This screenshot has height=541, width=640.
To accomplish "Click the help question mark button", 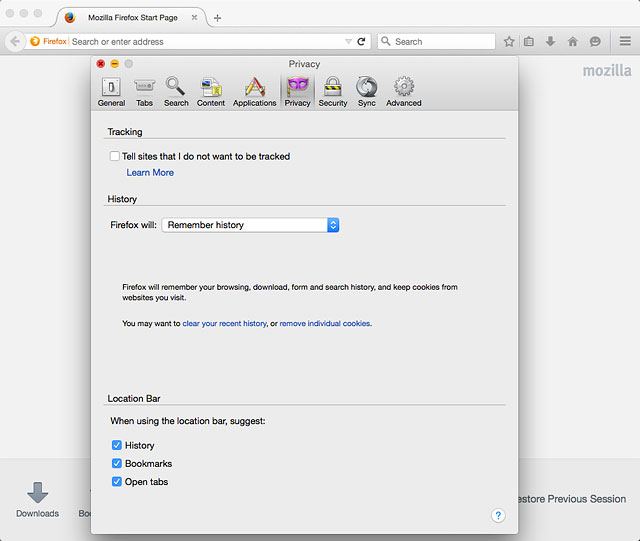I will 498,515.
